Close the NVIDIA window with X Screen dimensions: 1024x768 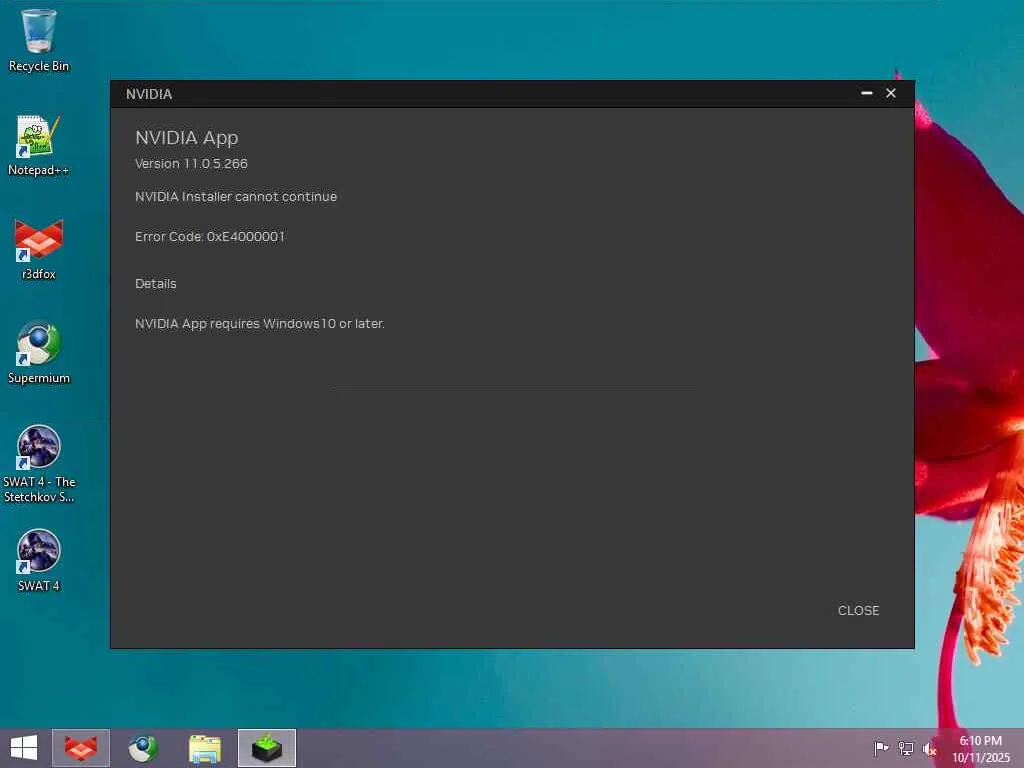coord(891,93)
